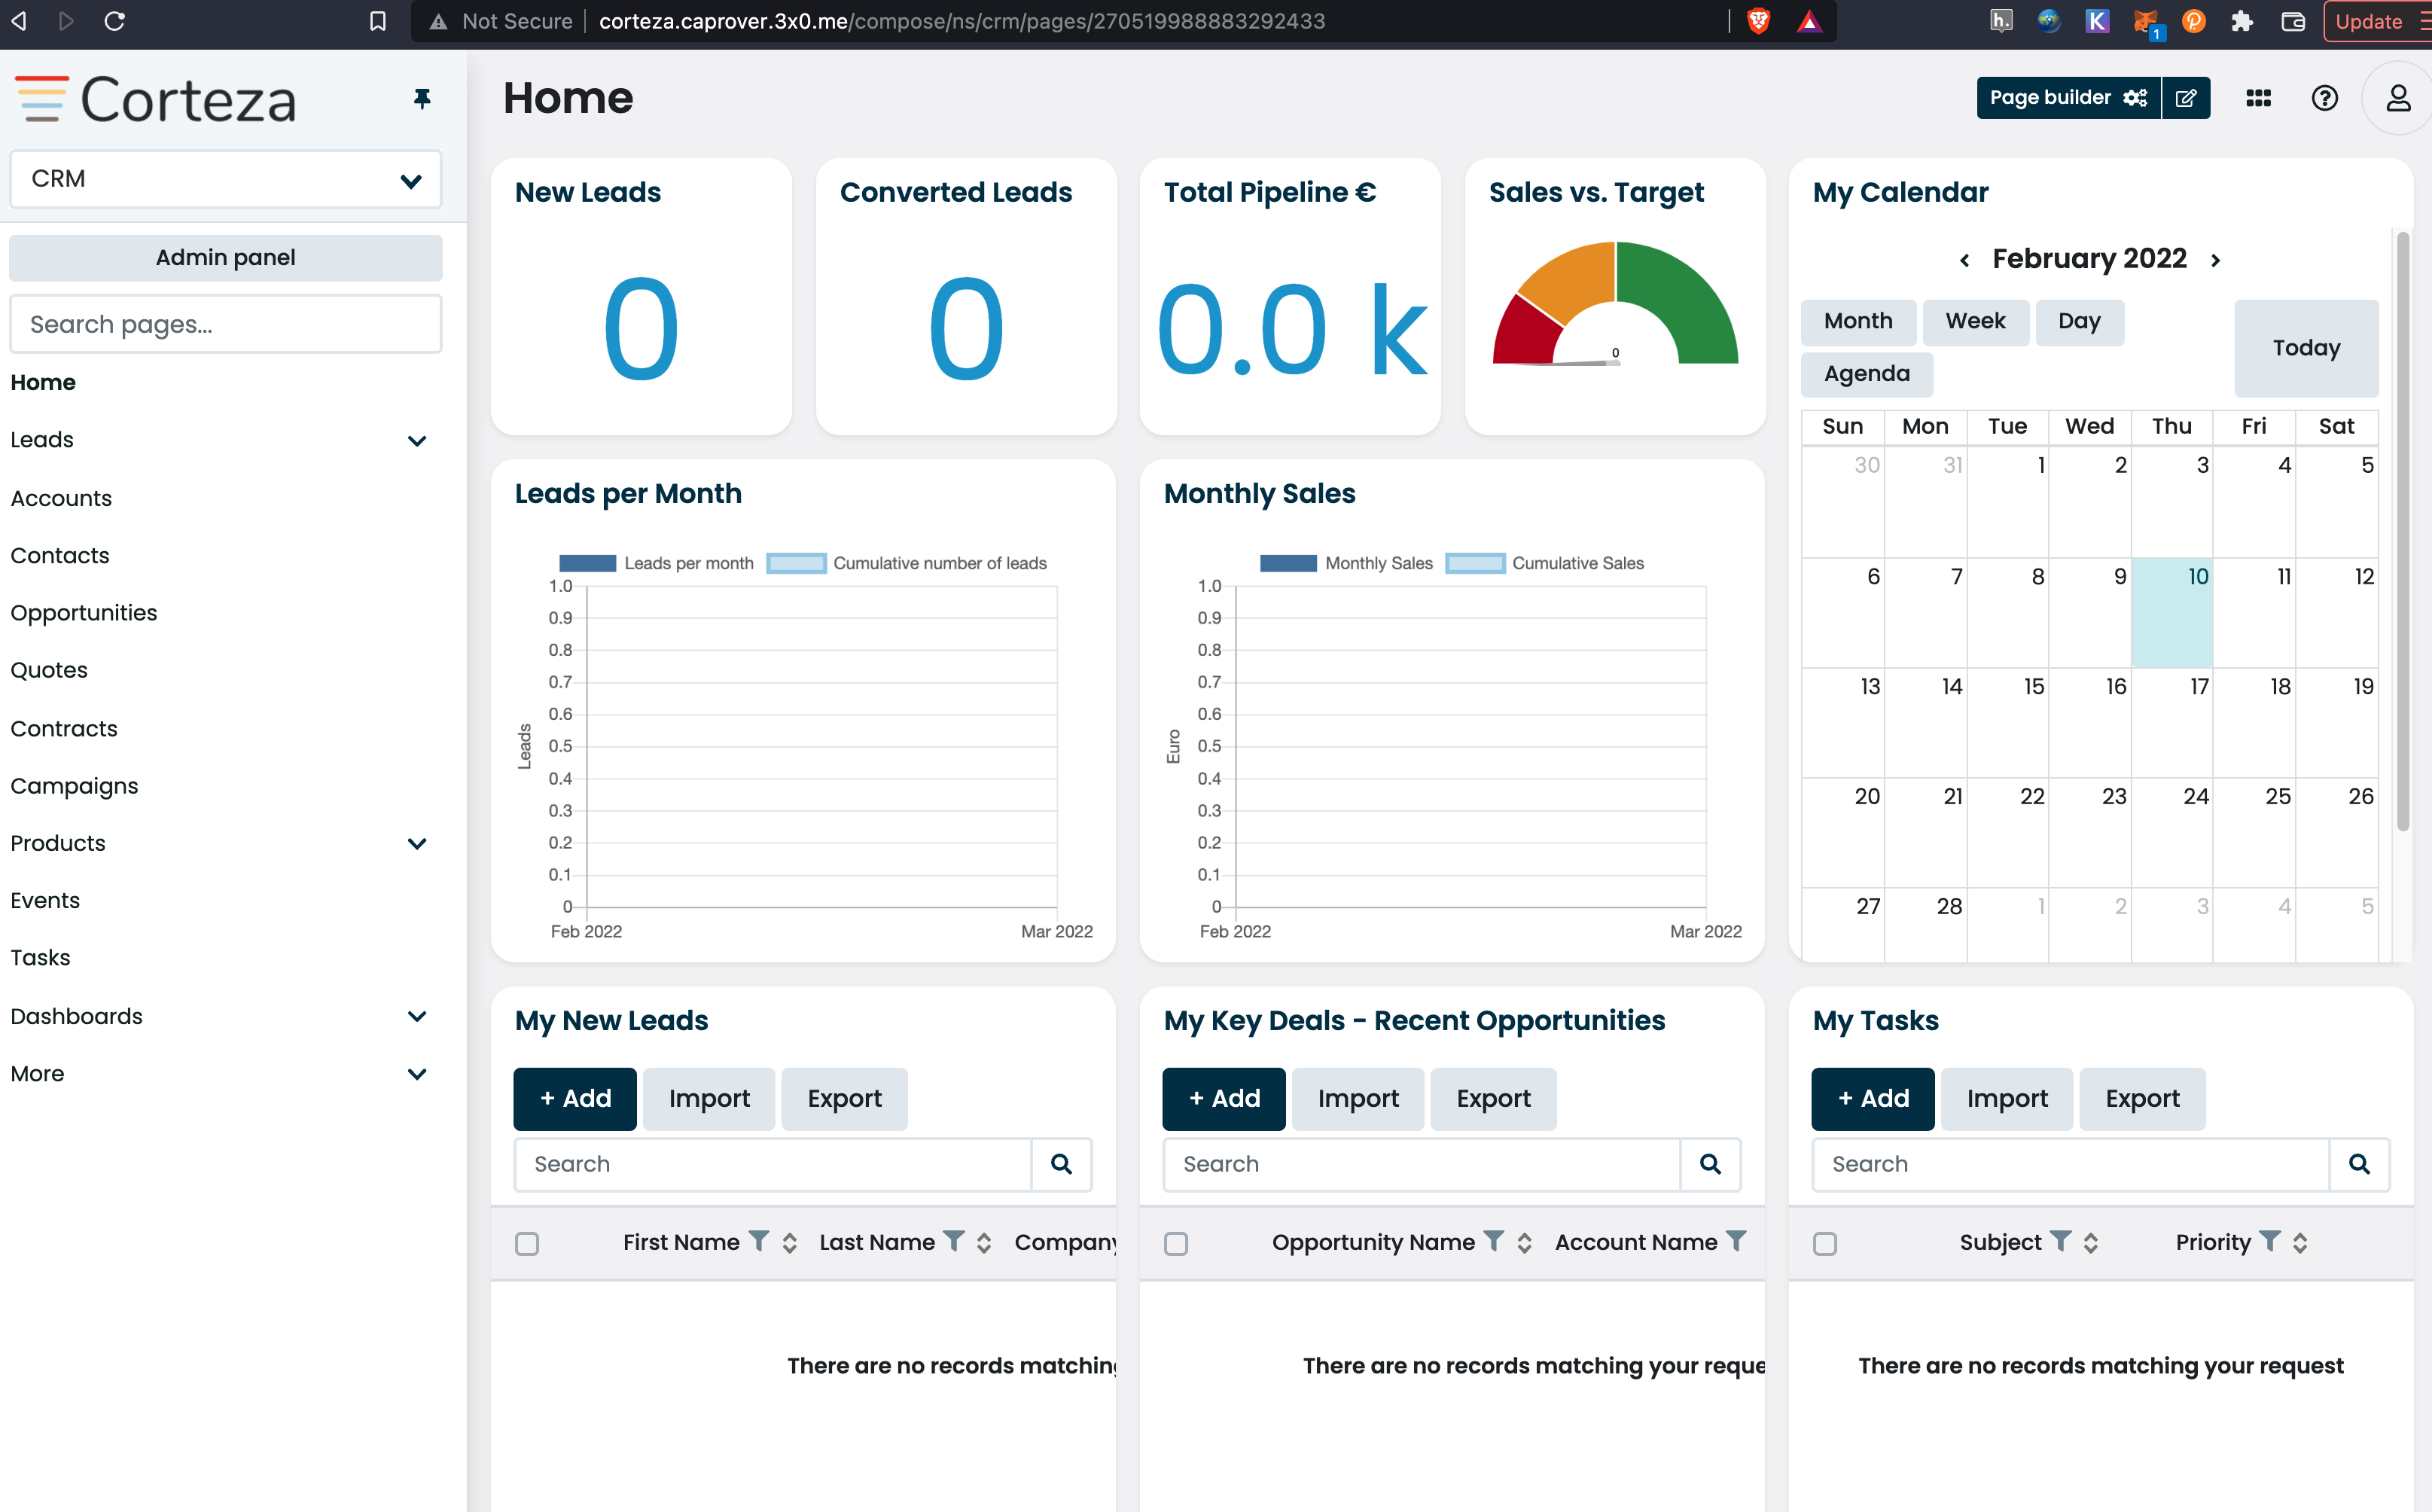Click the Admin panel button
The height and width of the screenshot is (1512, 2432).
click(226, 258)
